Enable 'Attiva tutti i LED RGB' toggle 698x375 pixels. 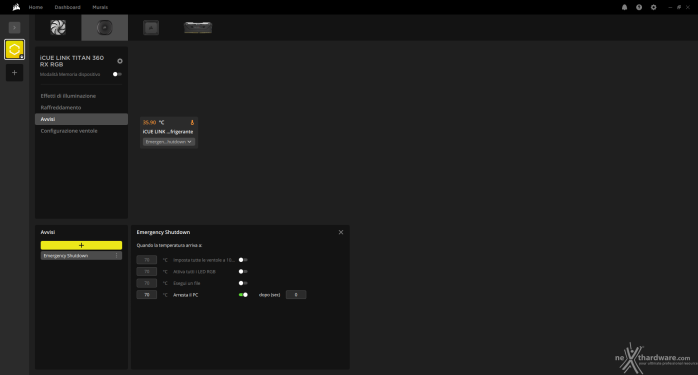[x=243, y=271]
